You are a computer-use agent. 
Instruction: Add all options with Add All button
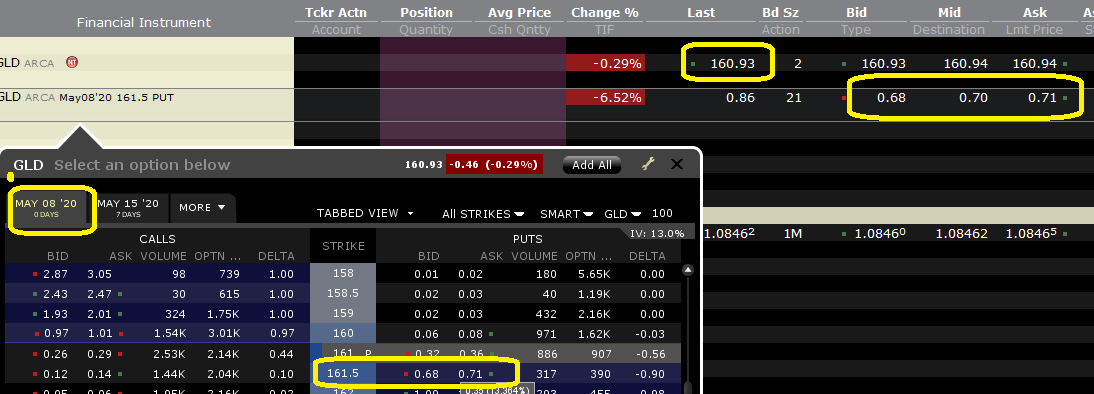pyautogui.click(x=592, y=165)
